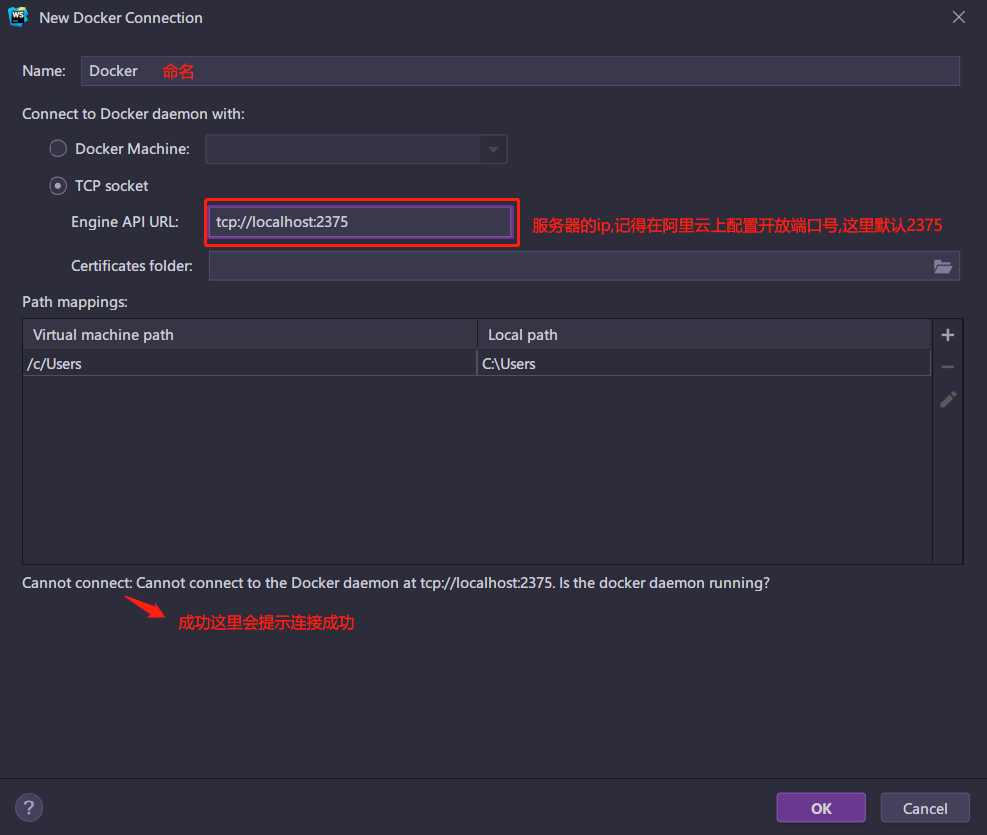Open help with the question mark button

(29, 807)
